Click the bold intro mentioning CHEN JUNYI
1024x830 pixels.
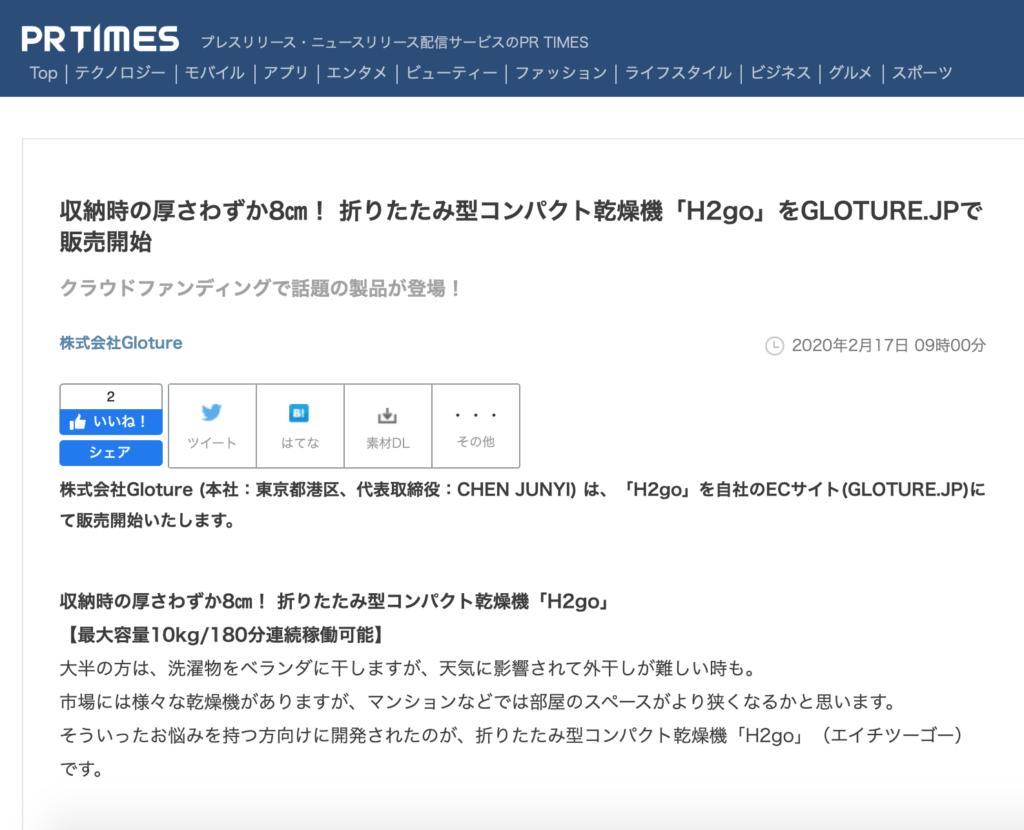[x=522, y=505]
